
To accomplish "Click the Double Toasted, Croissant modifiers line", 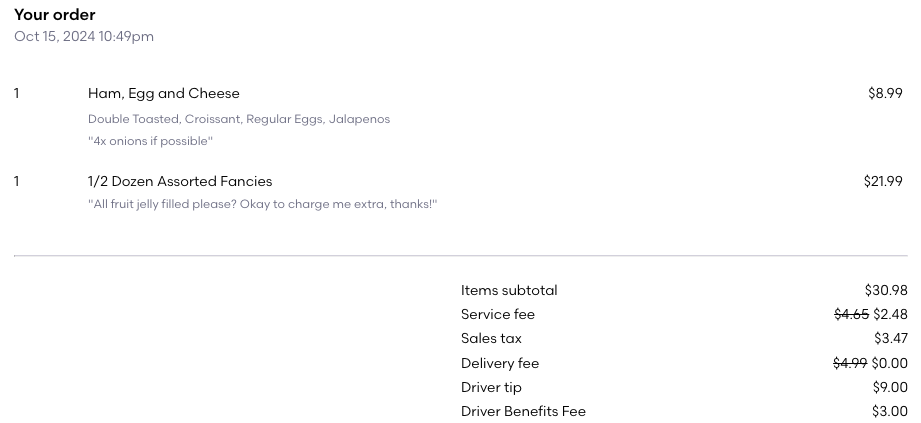I will [x=238, y=119].
